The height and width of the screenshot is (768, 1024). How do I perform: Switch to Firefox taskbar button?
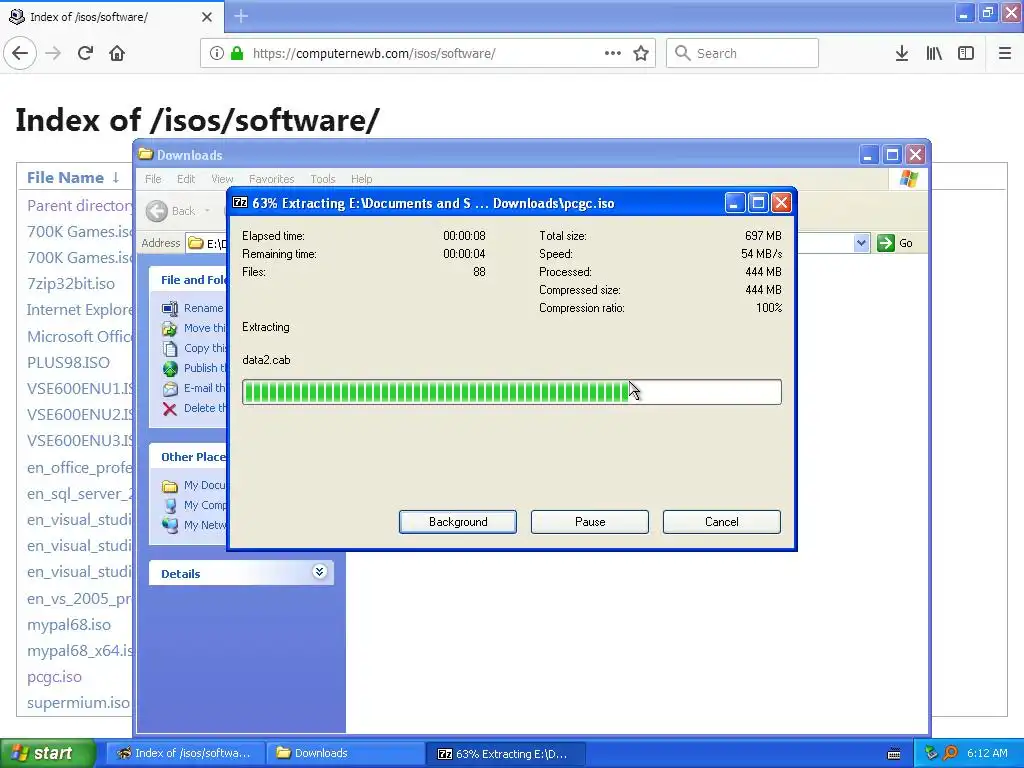(x=185, y=753)
